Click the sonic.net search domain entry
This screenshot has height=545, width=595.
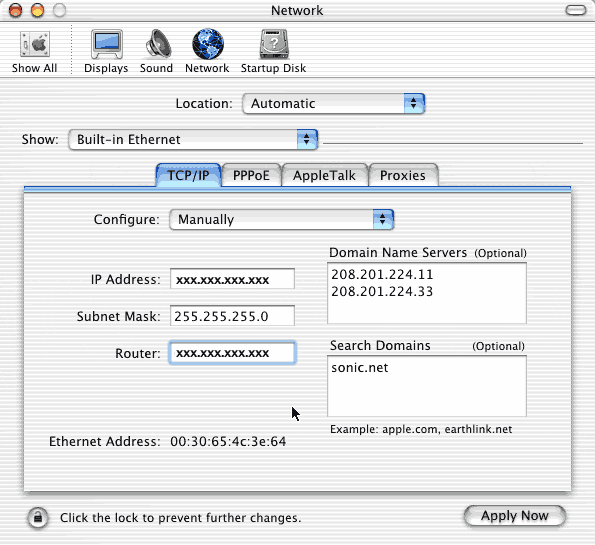click(x=359, y=368)
